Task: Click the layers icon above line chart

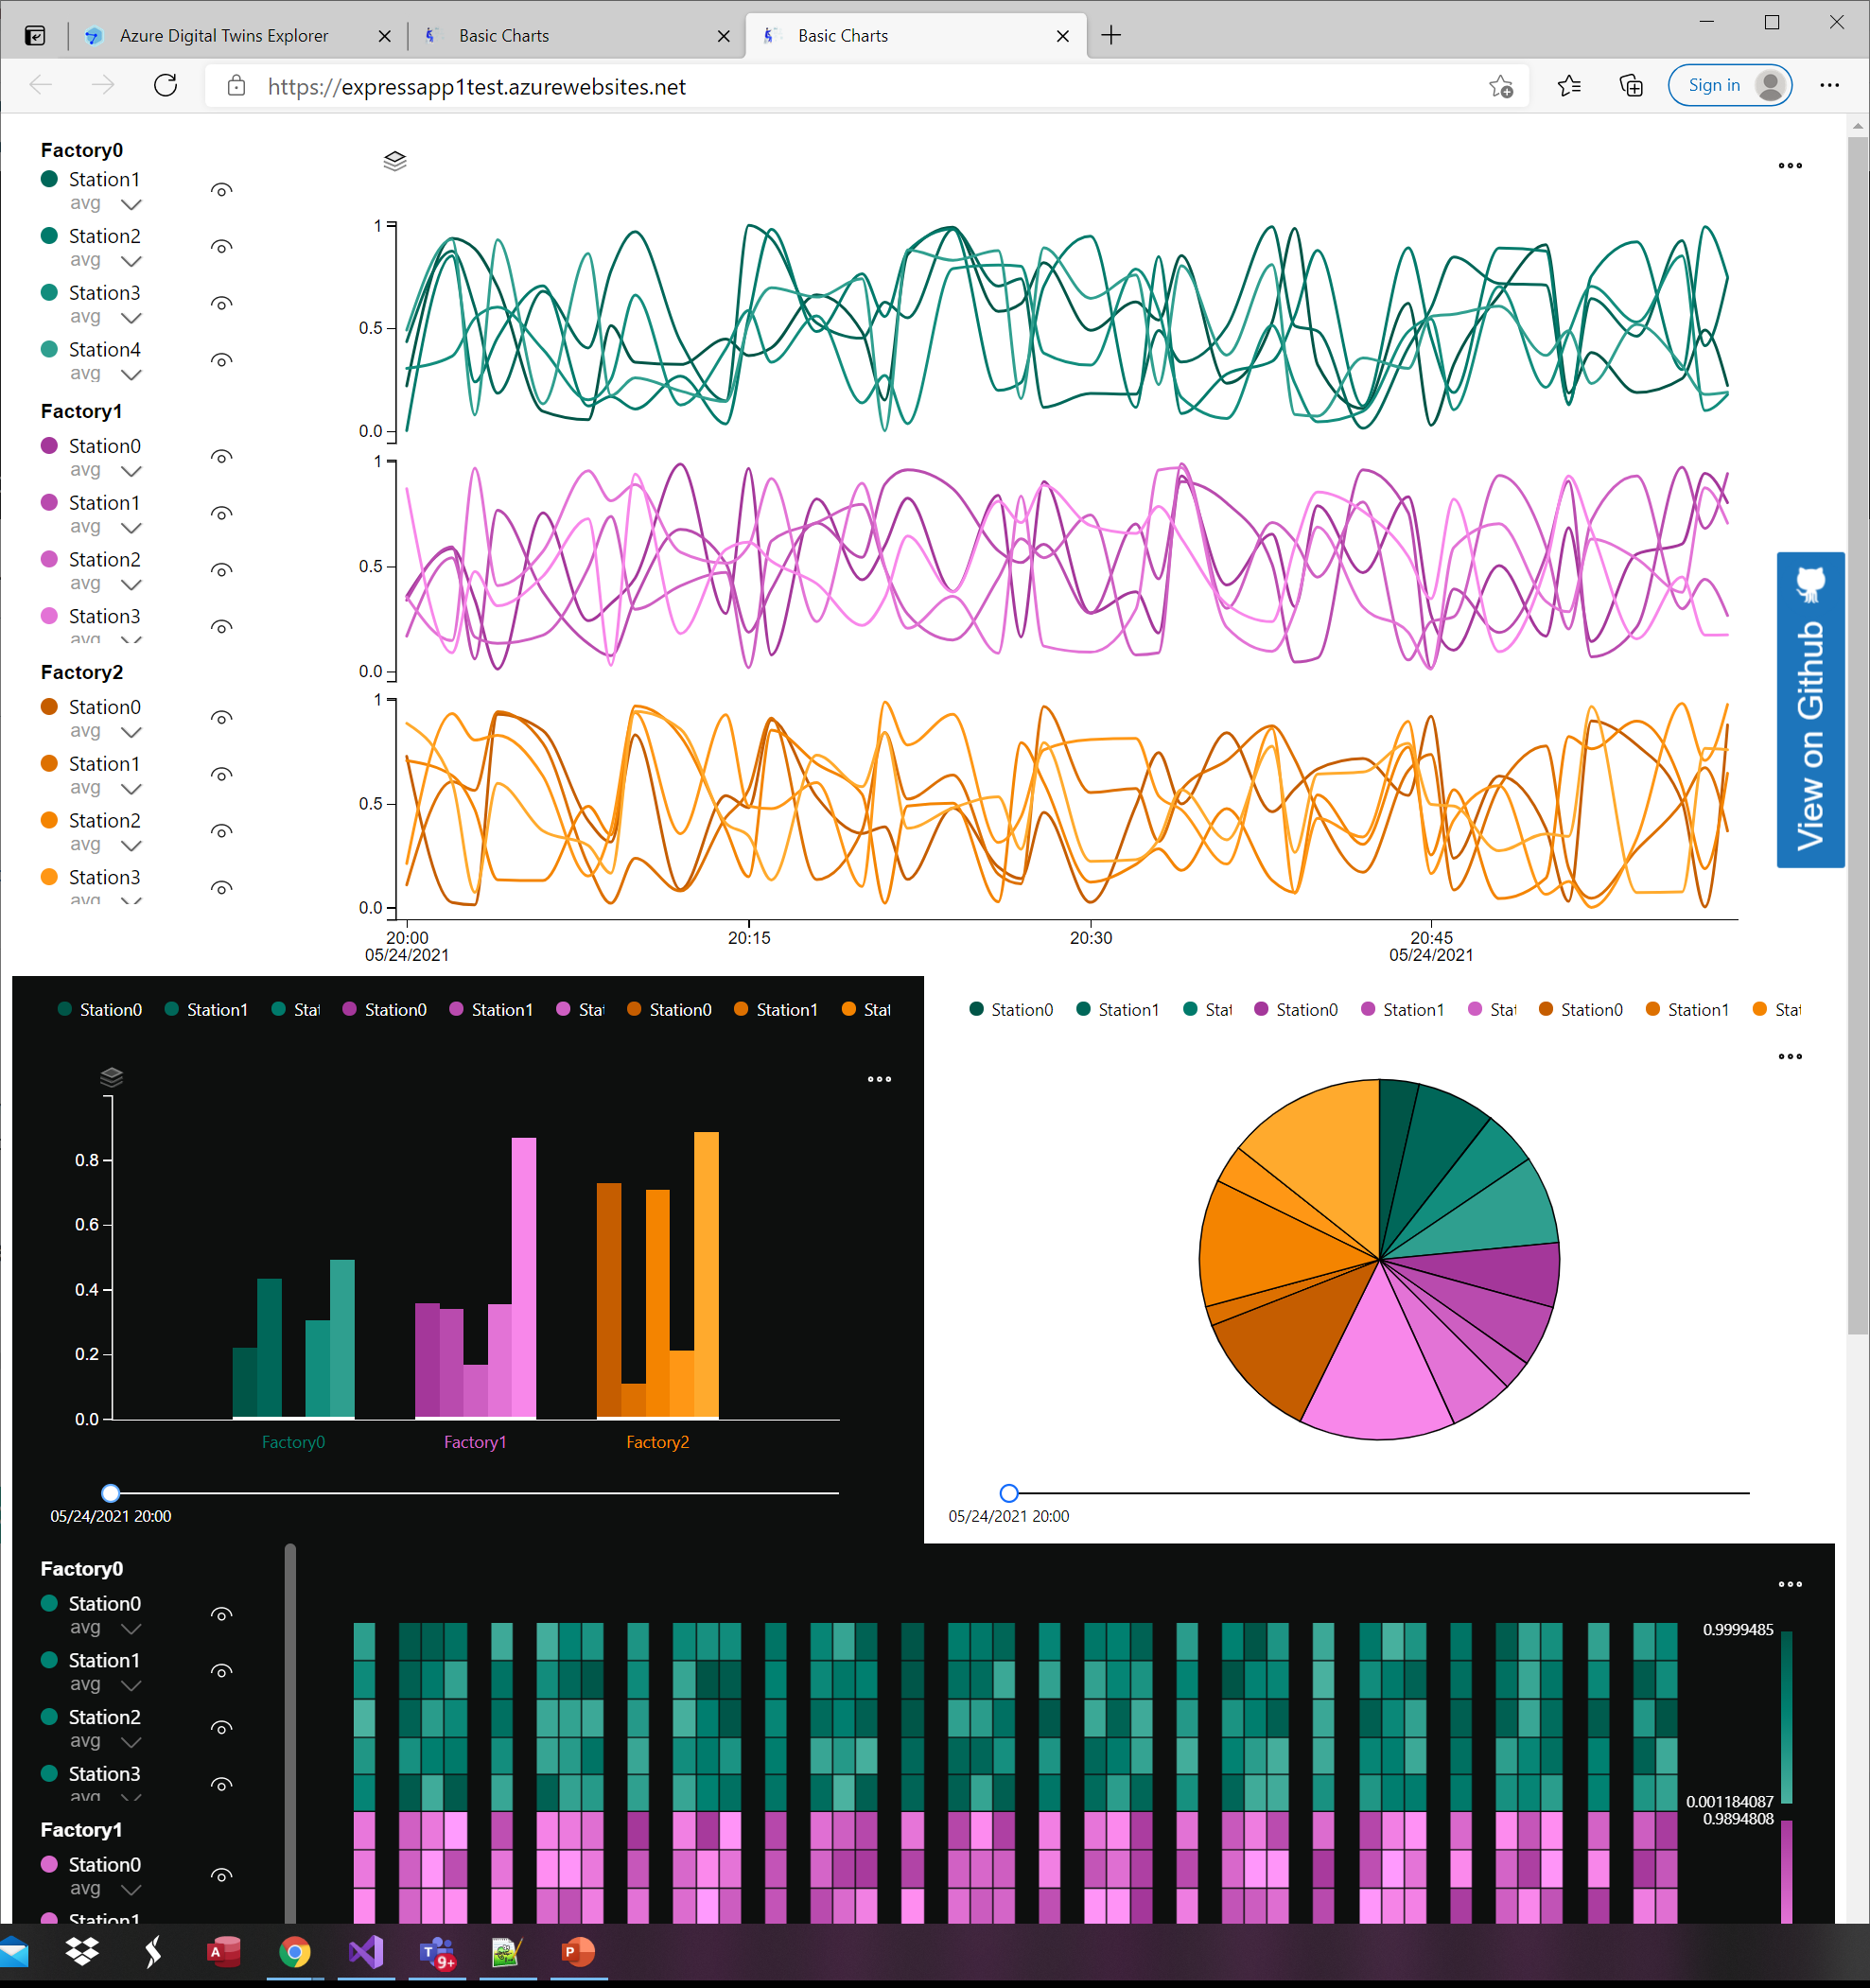Action: 395,161
